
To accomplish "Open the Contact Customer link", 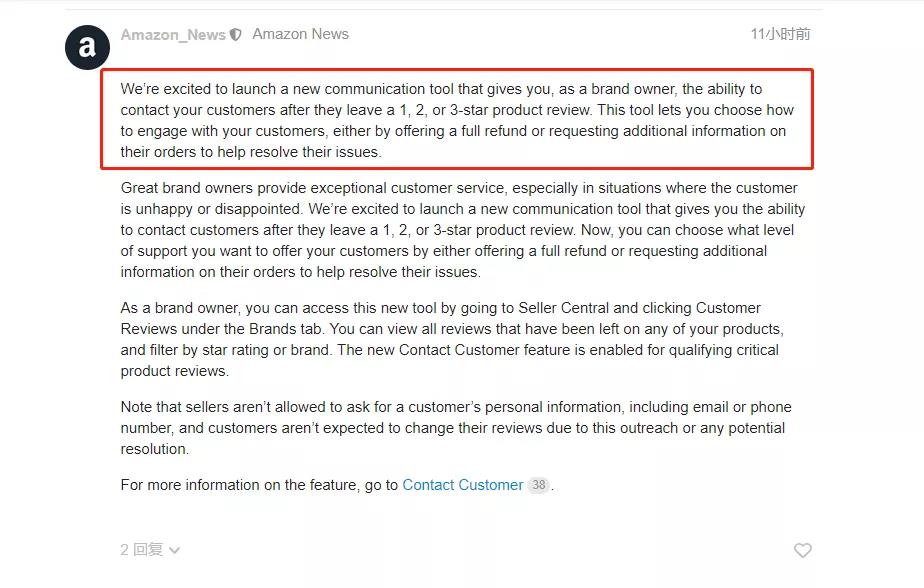I will 462,485.
